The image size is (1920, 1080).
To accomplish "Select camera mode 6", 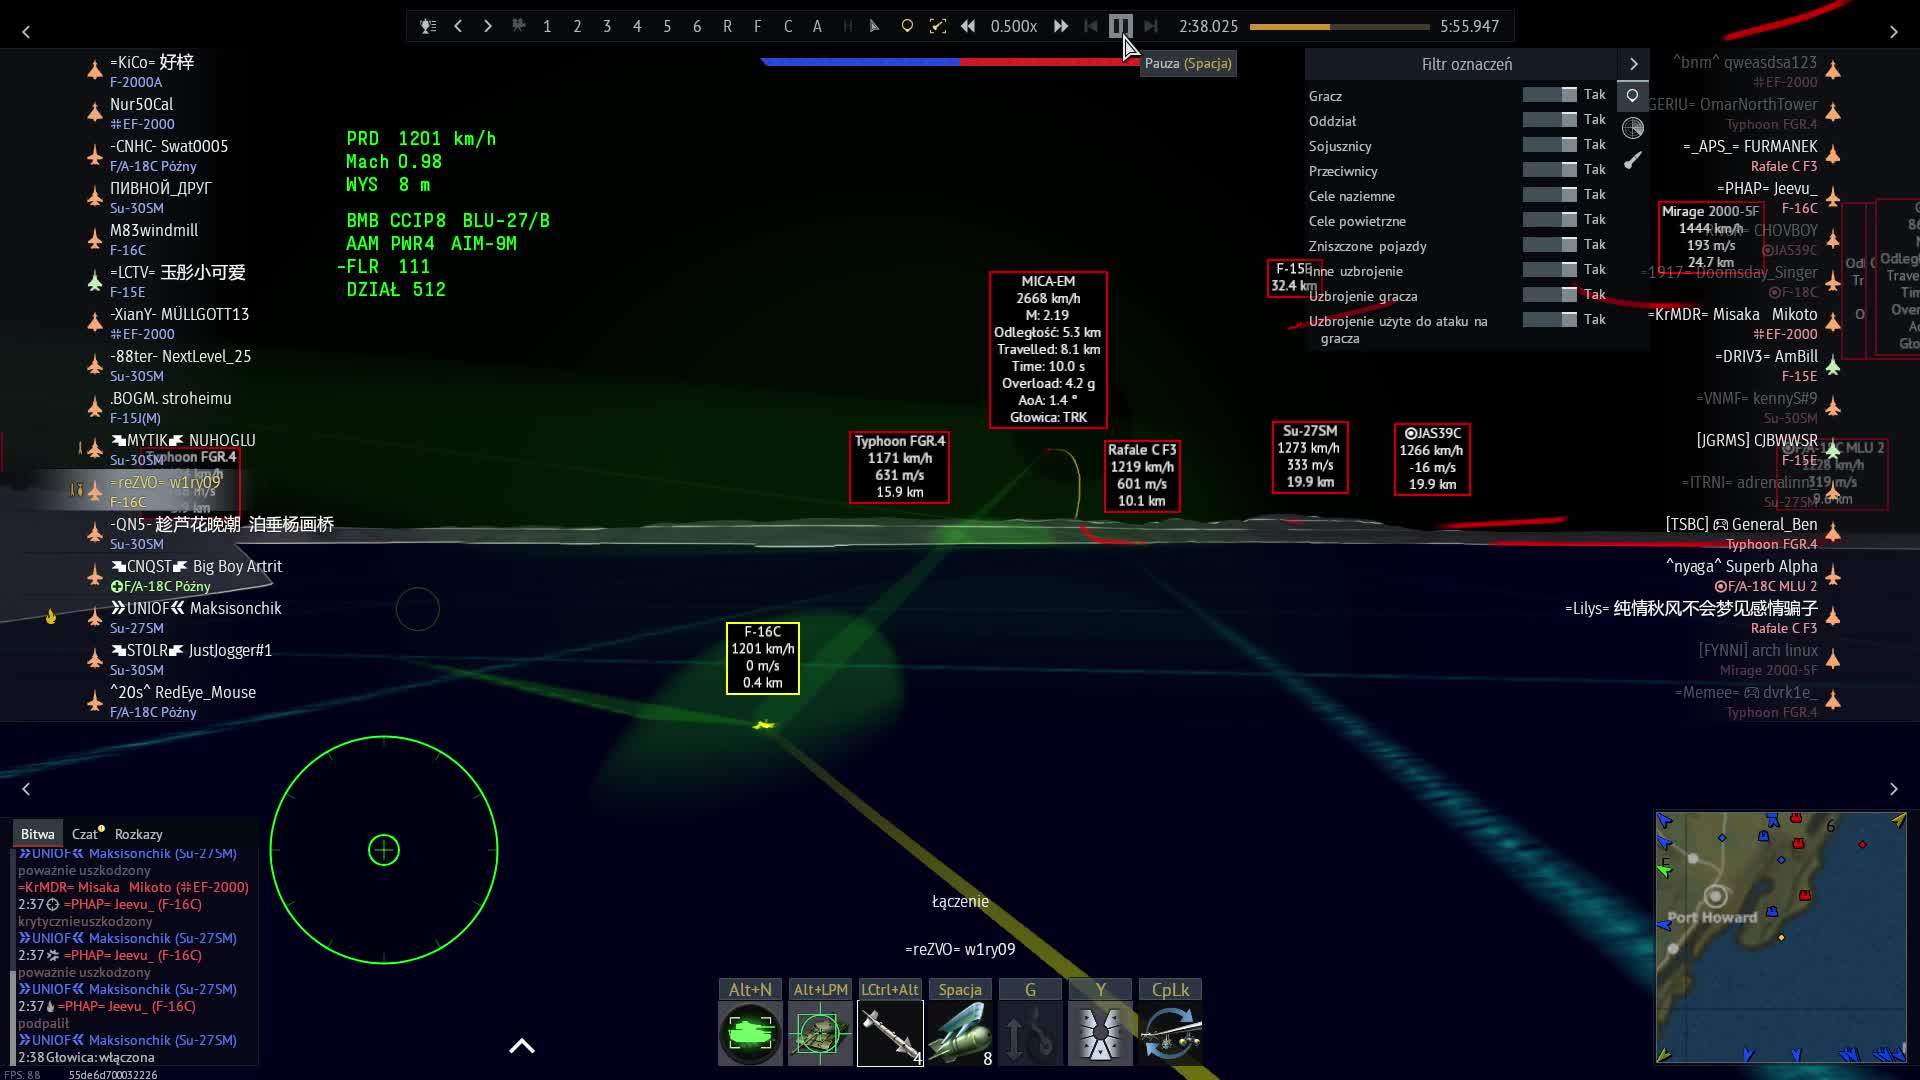I will 697,26.
